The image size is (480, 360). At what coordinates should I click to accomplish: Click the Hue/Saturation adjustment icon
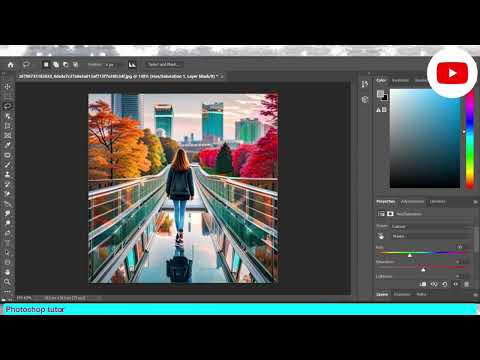[381, 214]
